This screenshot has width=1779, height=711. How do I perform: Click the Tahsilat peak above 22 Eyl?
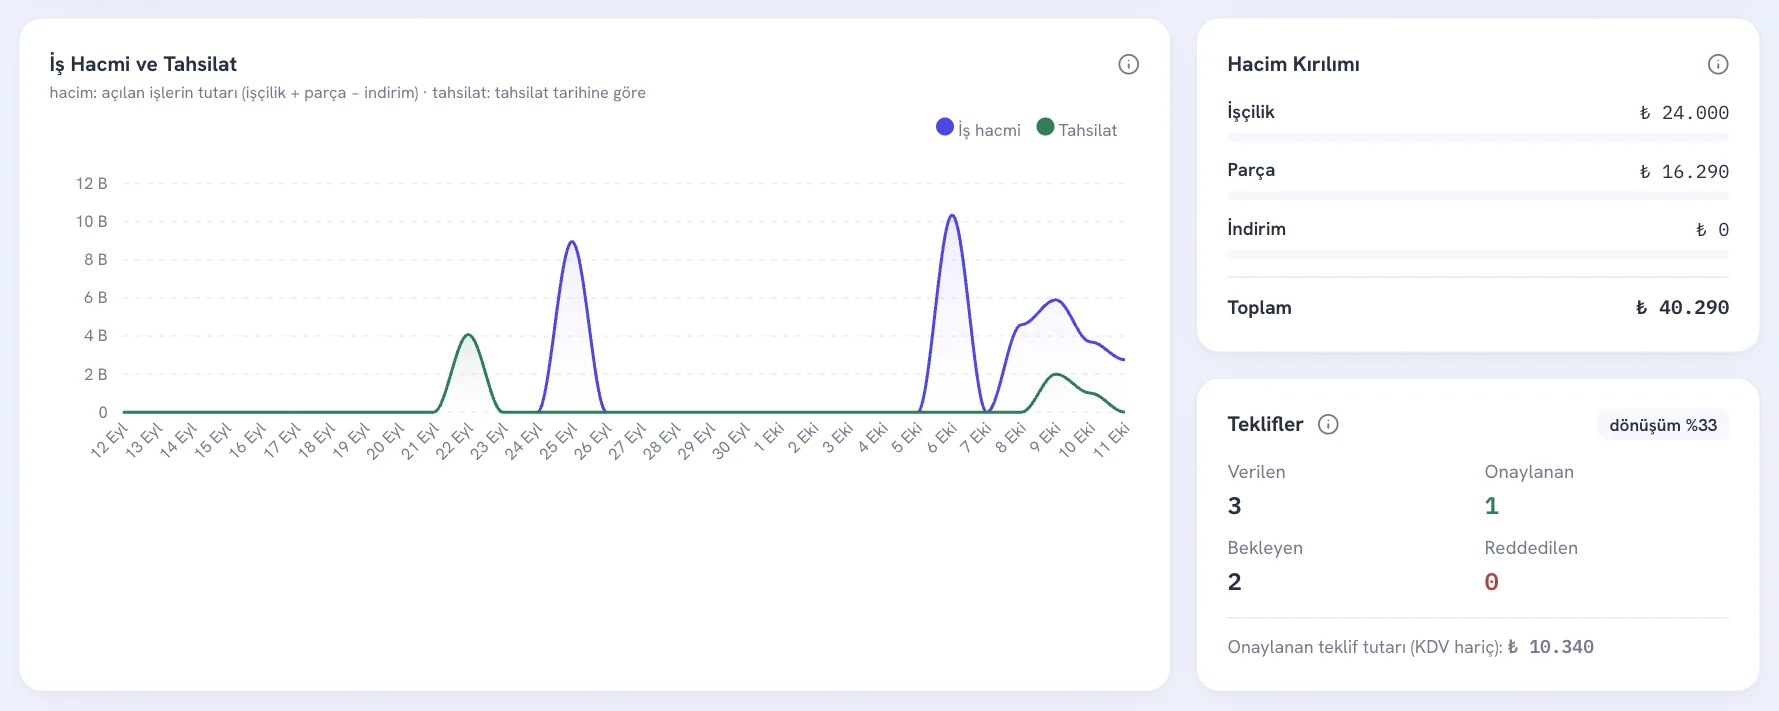[x=468, y=335]
